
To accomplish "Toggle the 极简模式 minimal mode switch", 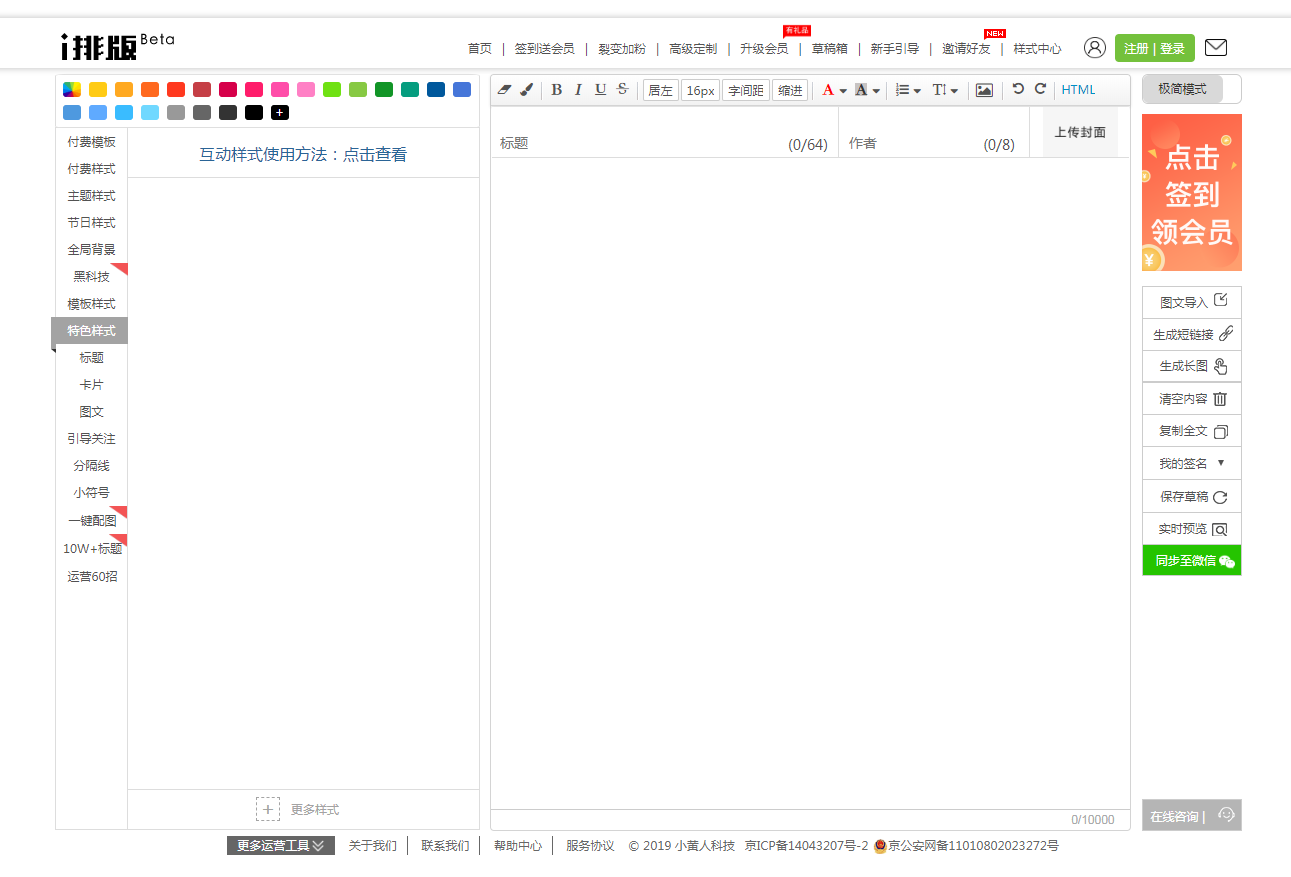I will [1192, 89].
